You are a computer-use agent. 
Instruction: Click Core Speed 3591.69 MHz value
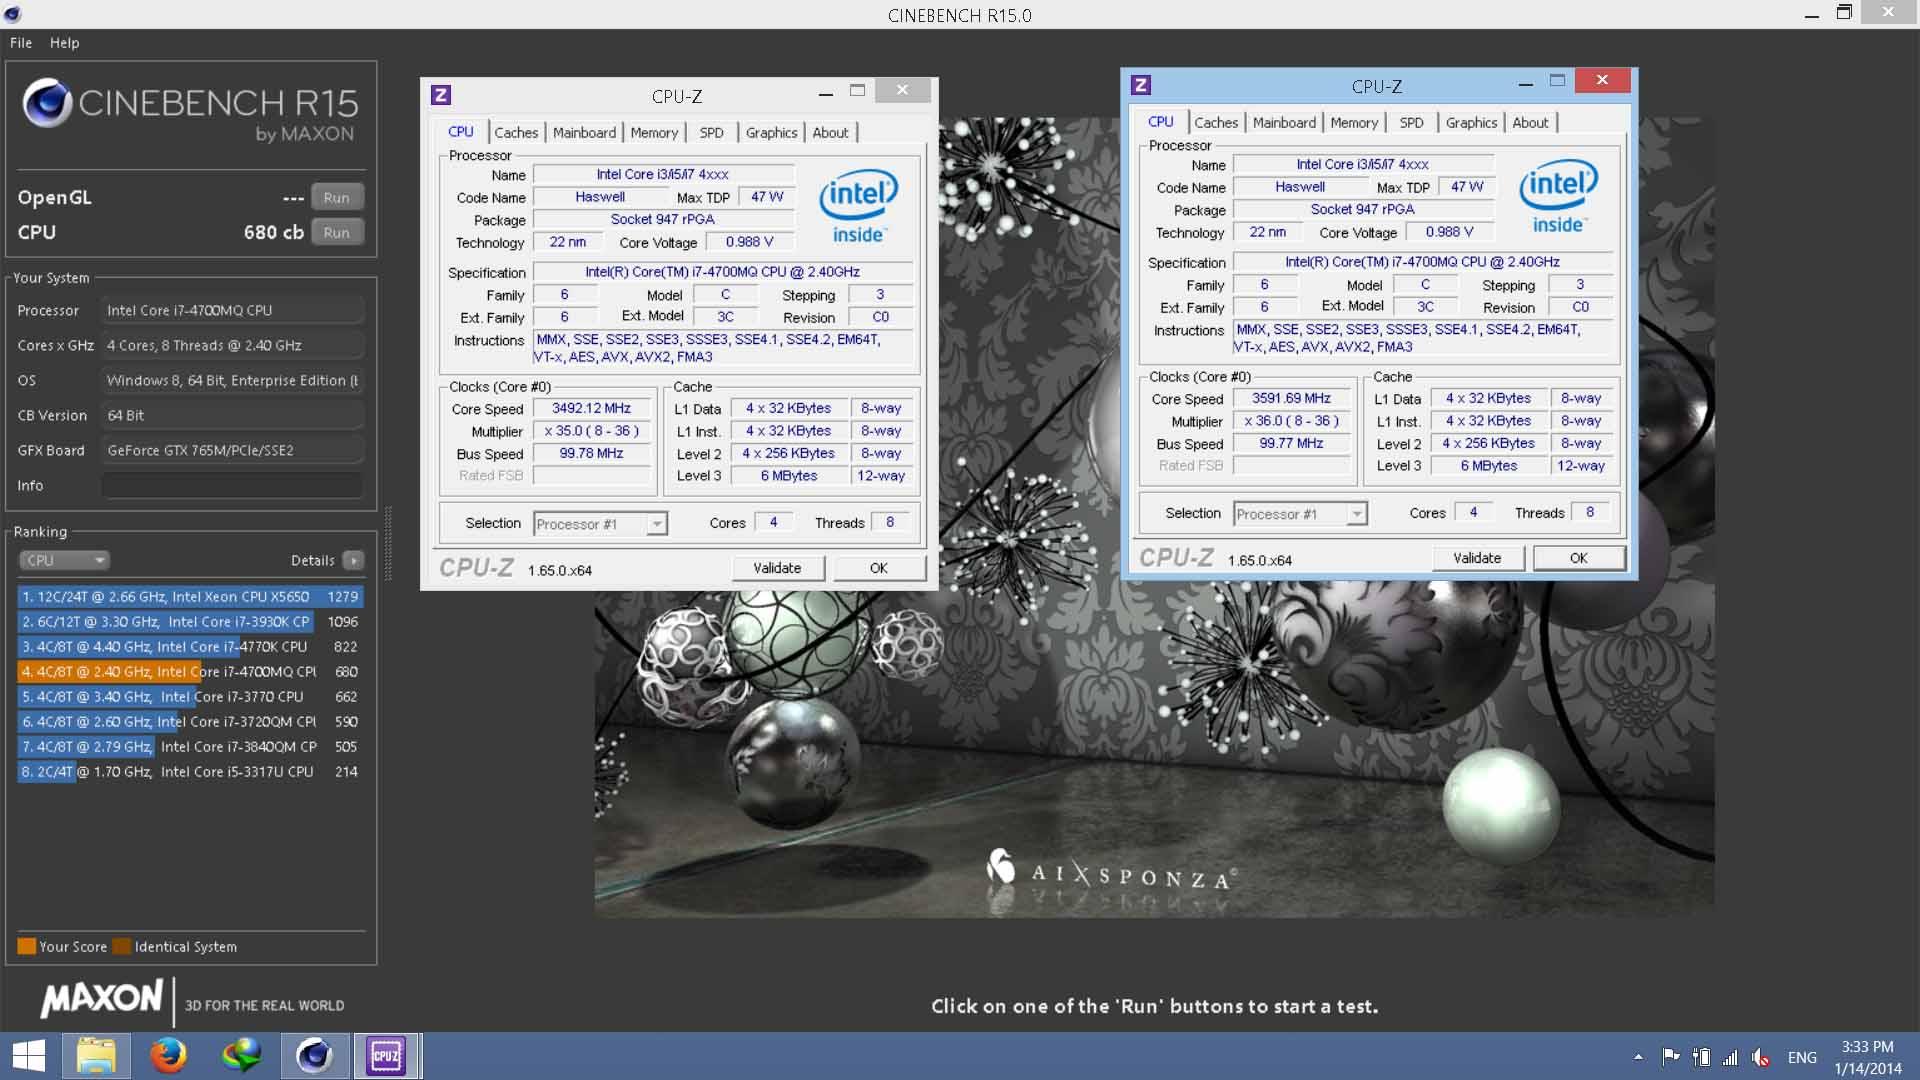point(1291,398)
